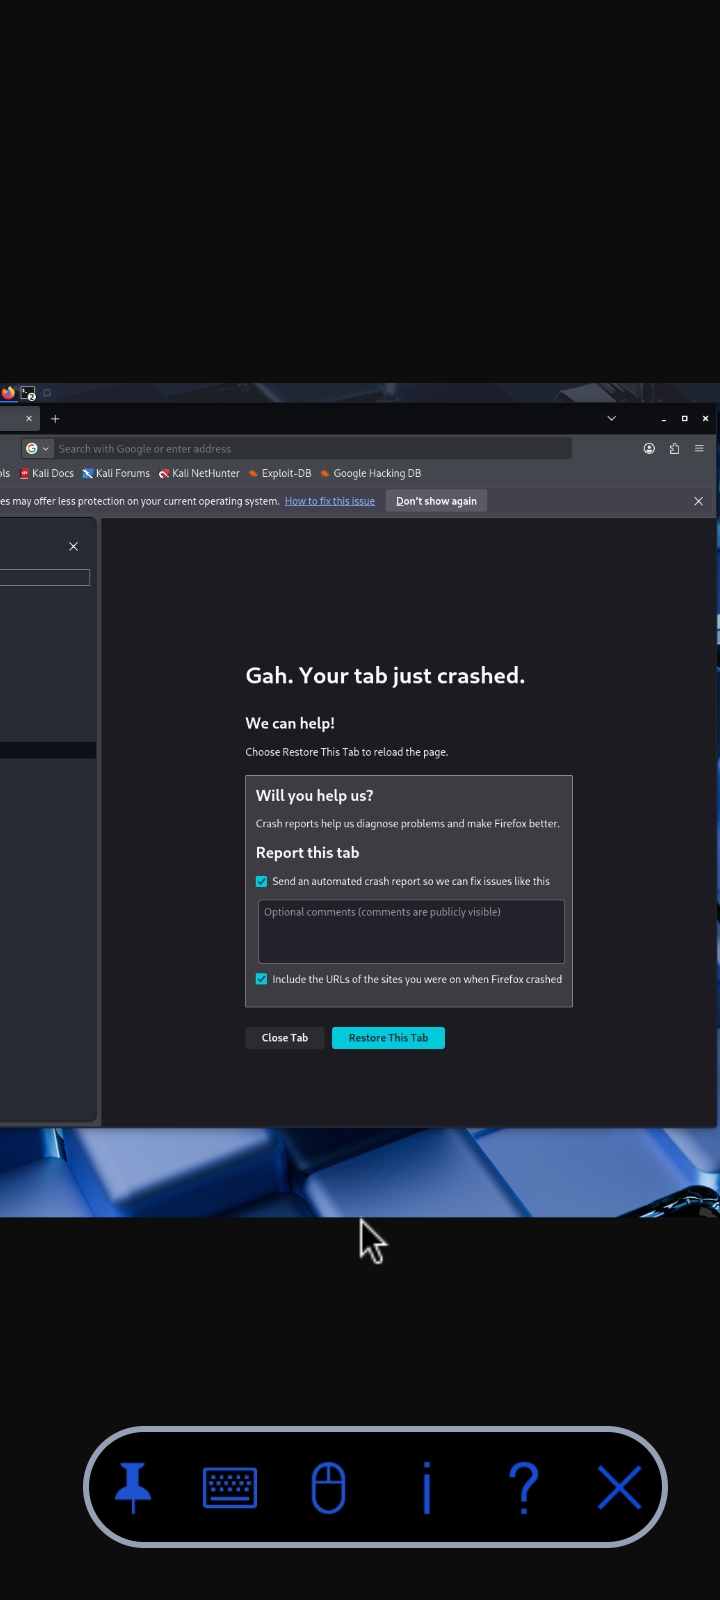Click 'How to fix this issue' link
This screenshot has width=720, height=1600.
pos(330,501)
